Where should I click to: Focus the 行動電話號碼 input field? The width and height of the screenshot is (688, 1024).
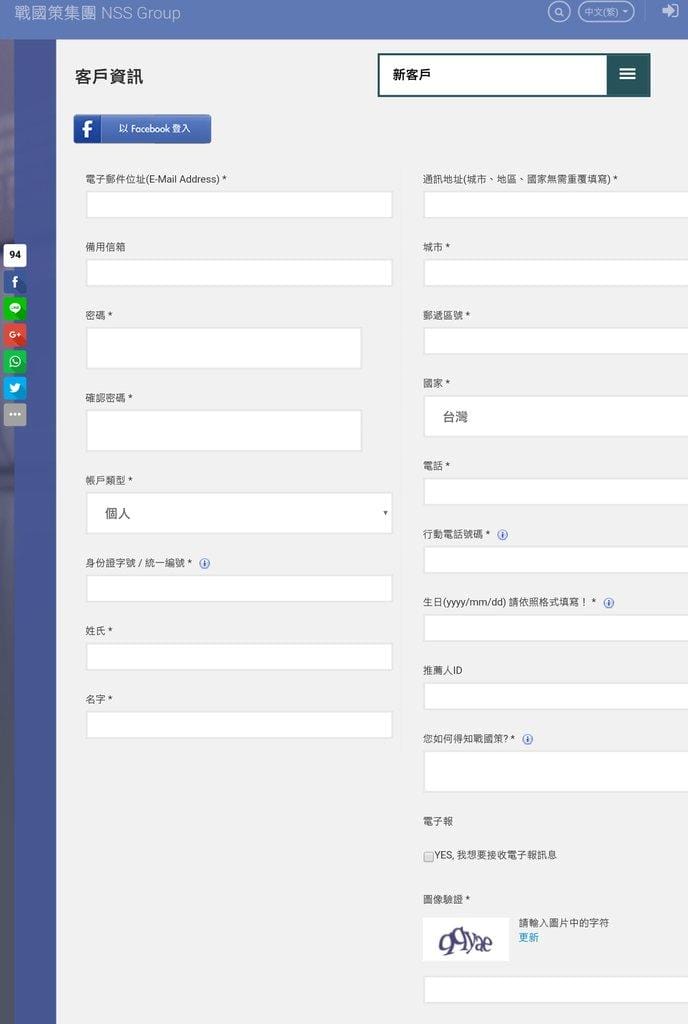coord(556,560)
